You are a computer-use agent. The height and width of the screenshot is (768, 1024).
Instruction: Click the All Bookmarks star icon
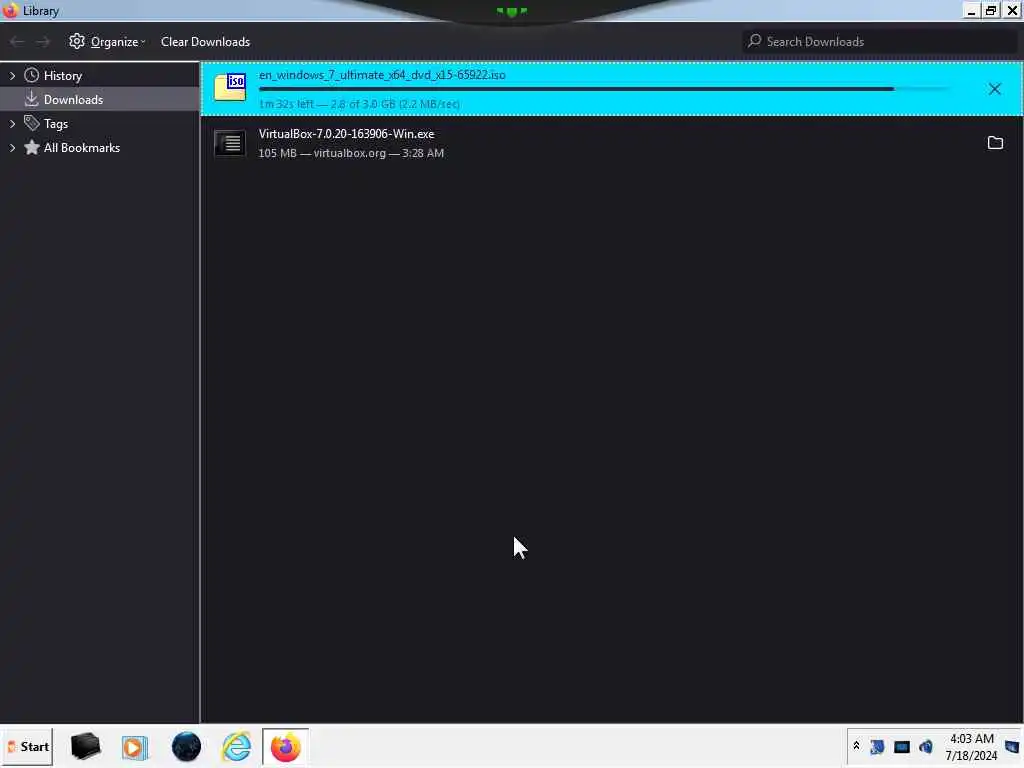pos(31,147)
